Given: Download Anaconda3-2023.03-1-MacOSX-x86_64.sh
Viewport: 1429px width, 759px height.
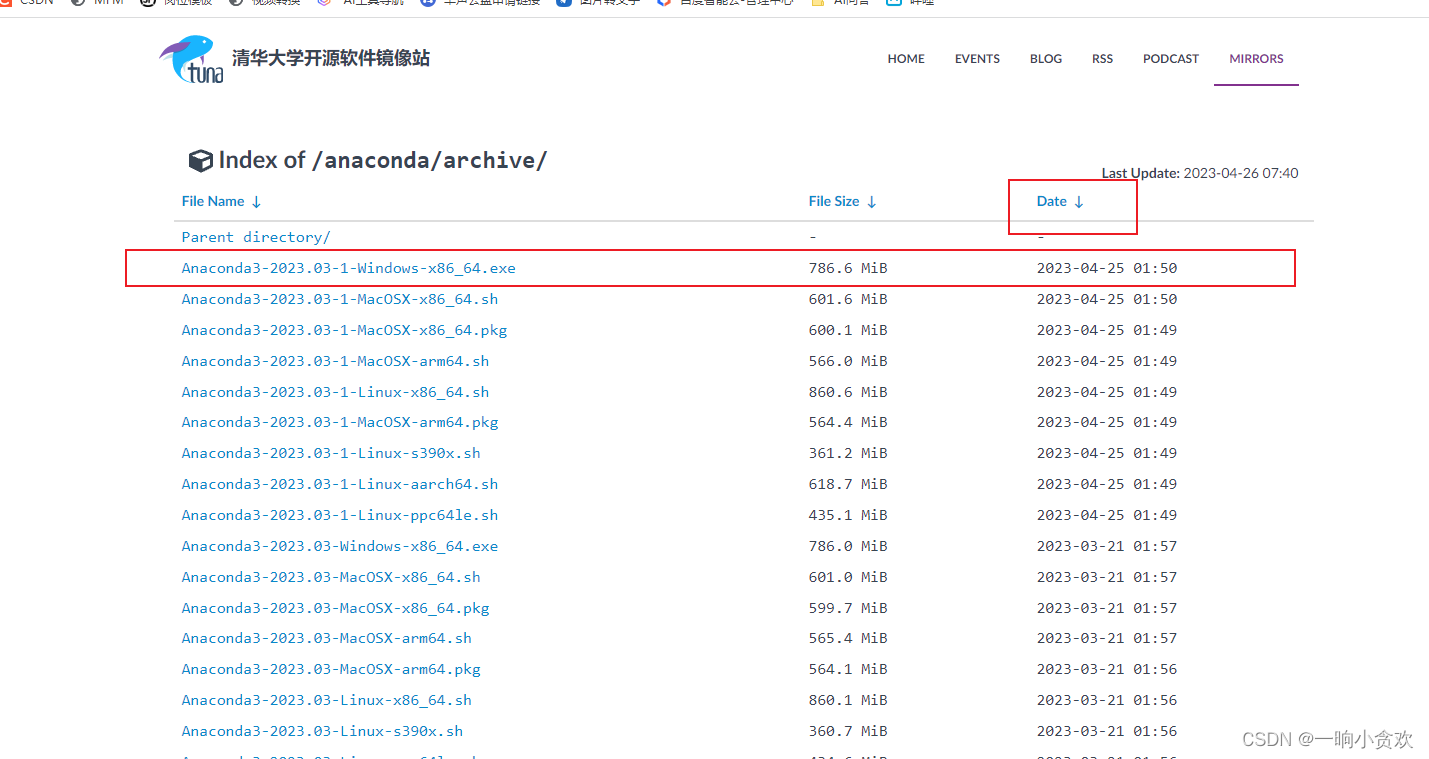Looking at the screenshot, I should (x=339, y=299).
